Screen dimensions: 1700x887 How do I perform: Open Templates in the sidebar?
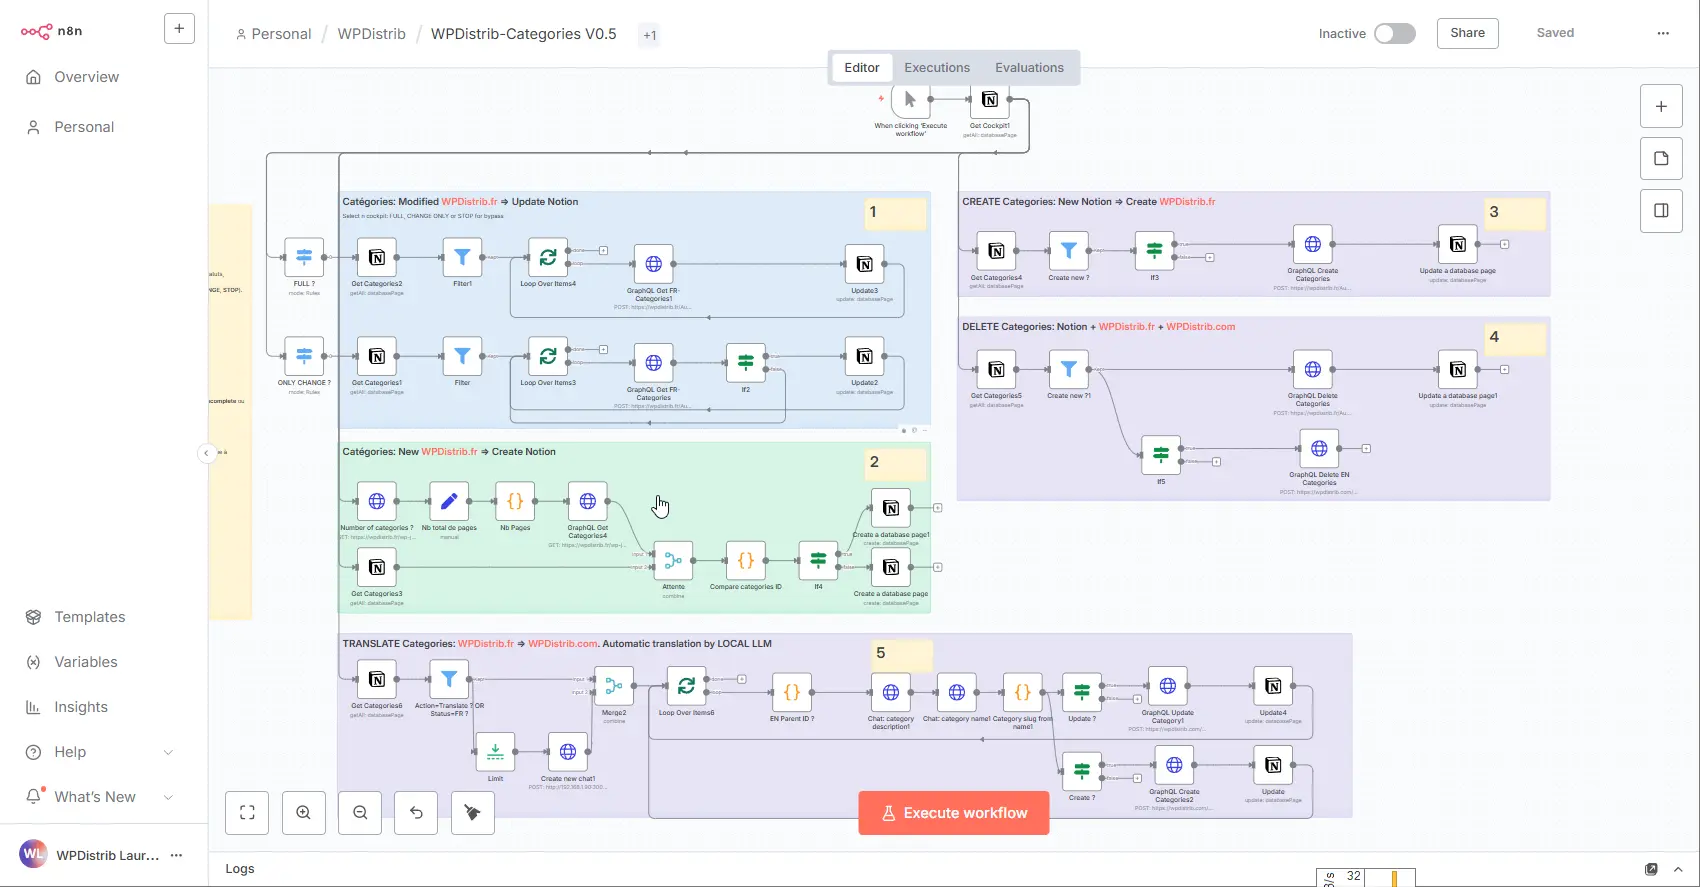point(89,617)
